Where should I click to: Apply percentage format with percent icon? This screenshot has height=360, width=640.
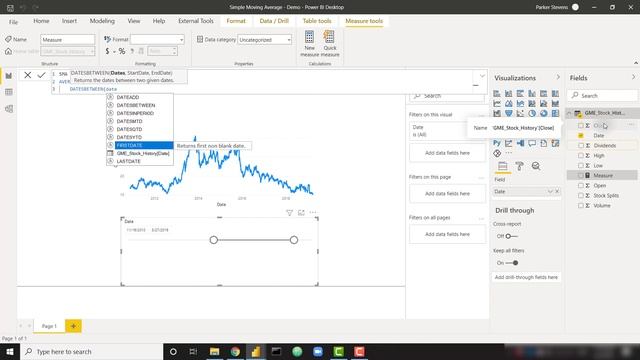[122, 51]
